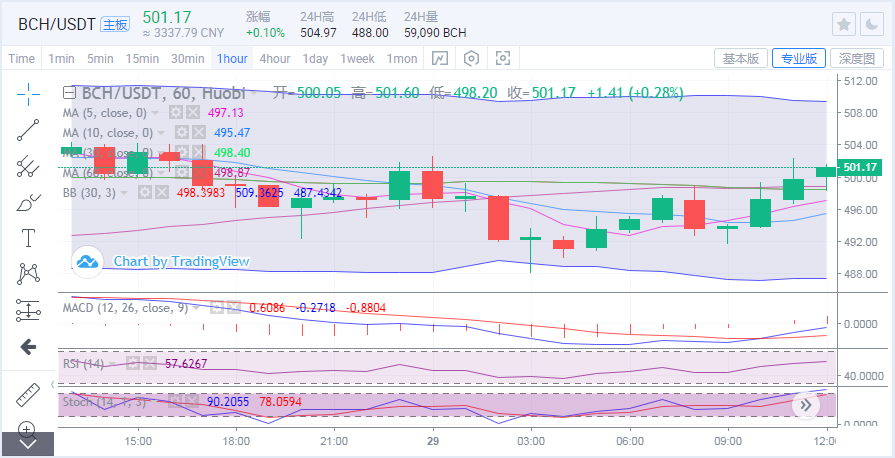Select the 1mon interval
895x458 pixels.
[402, 58]
